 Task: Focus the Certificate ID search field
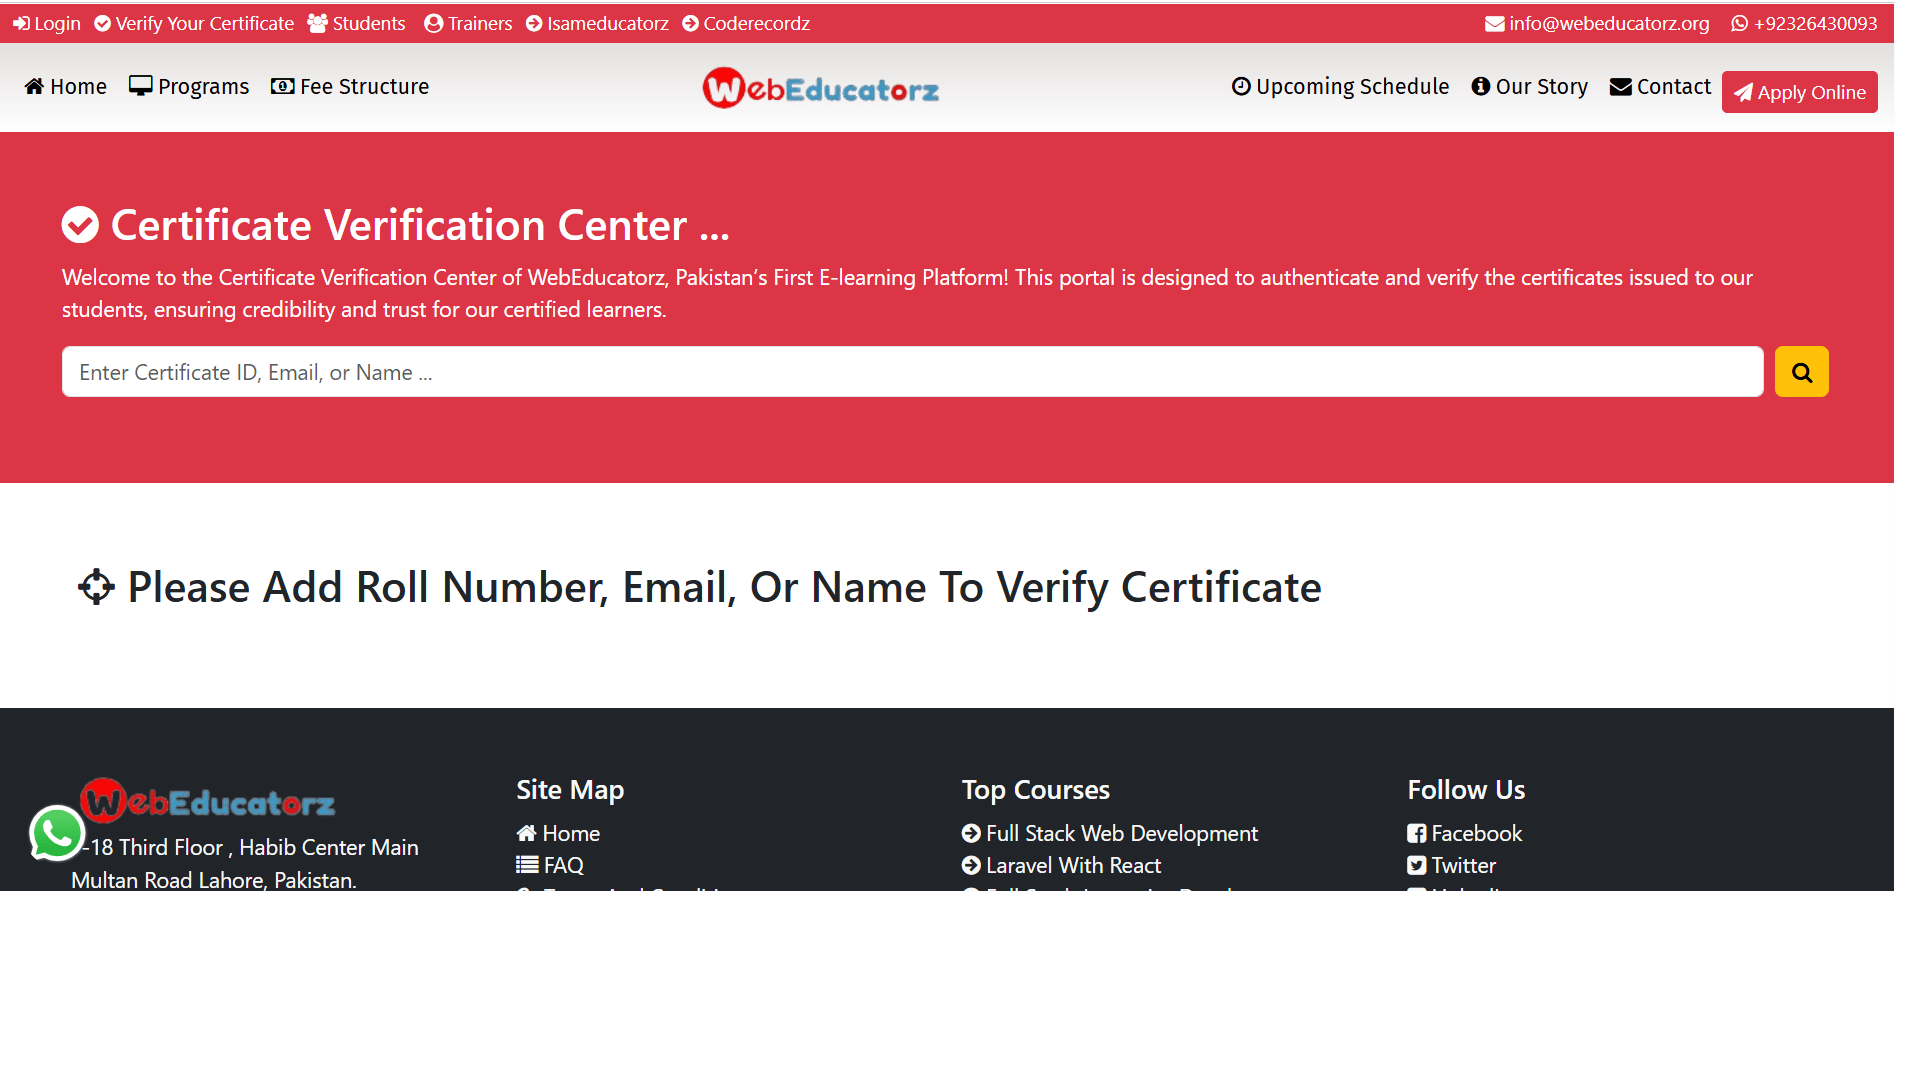coord(912,372)
